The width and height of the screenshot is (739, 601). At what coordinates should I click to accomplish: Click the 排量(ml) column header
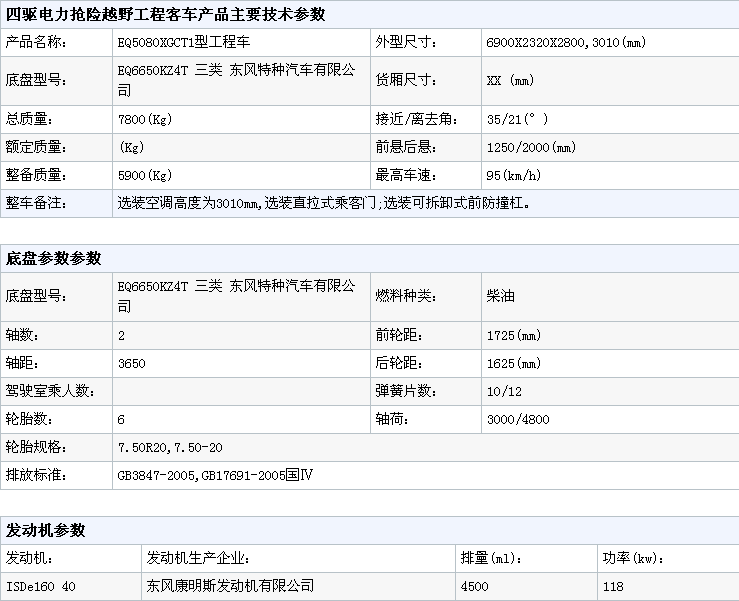492,558
